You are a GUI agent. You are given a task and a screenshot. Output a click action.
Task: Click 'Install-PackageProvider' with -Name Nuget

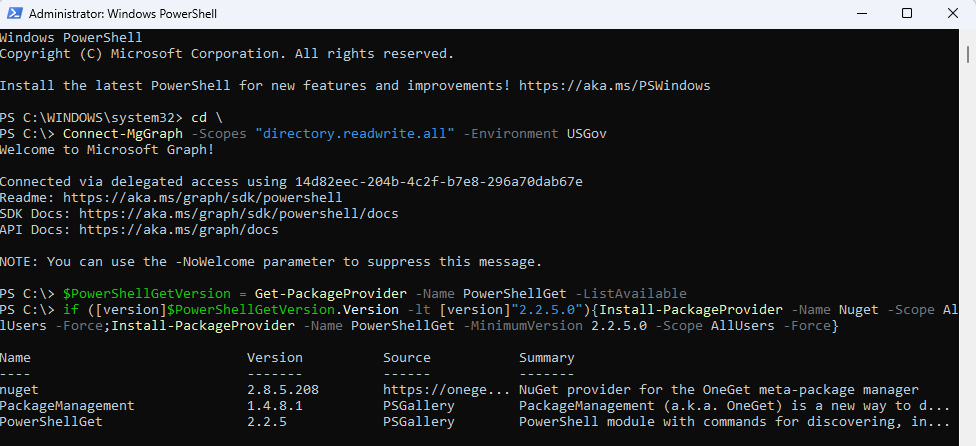coord(690,310)
